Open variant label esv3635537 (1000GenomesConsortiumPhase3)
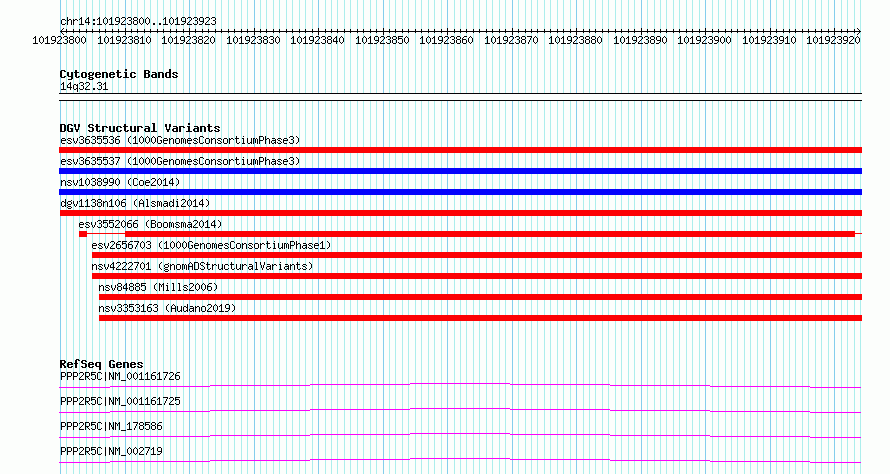890x474 pixels. click(180, 161)
